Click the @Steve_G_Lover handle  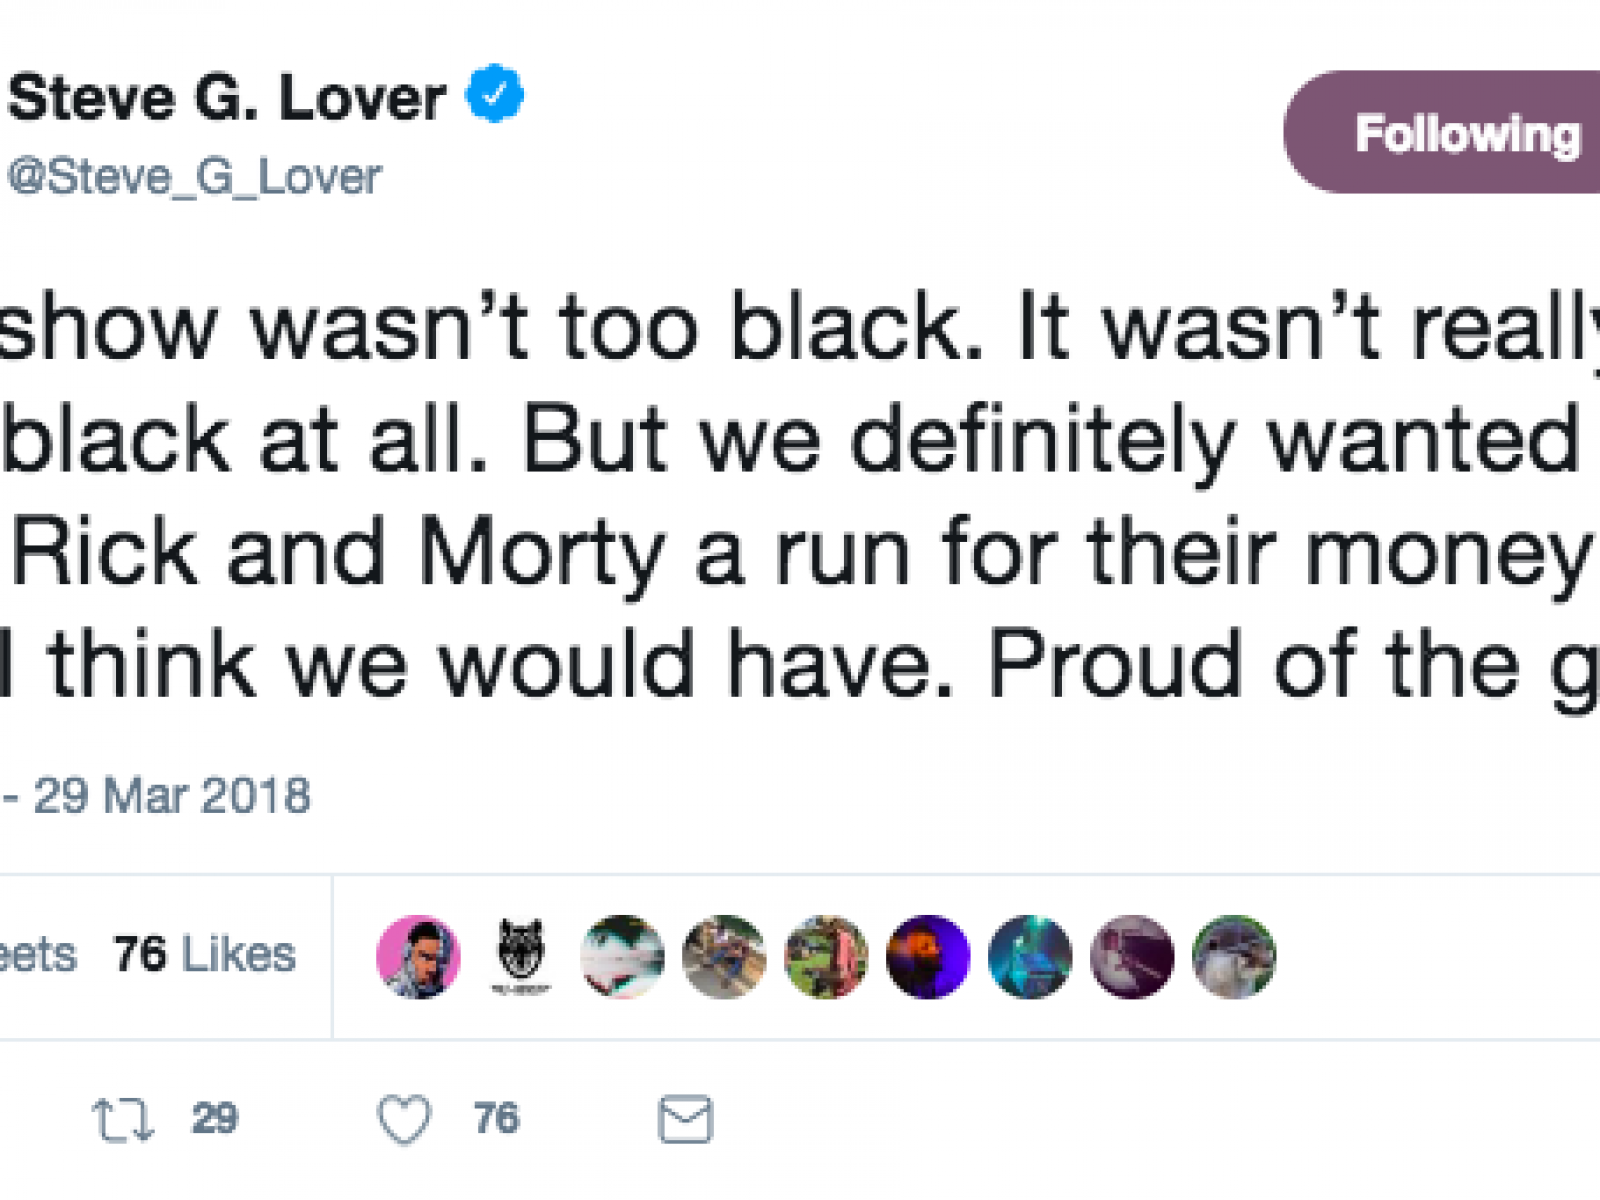tap(195, 175)
